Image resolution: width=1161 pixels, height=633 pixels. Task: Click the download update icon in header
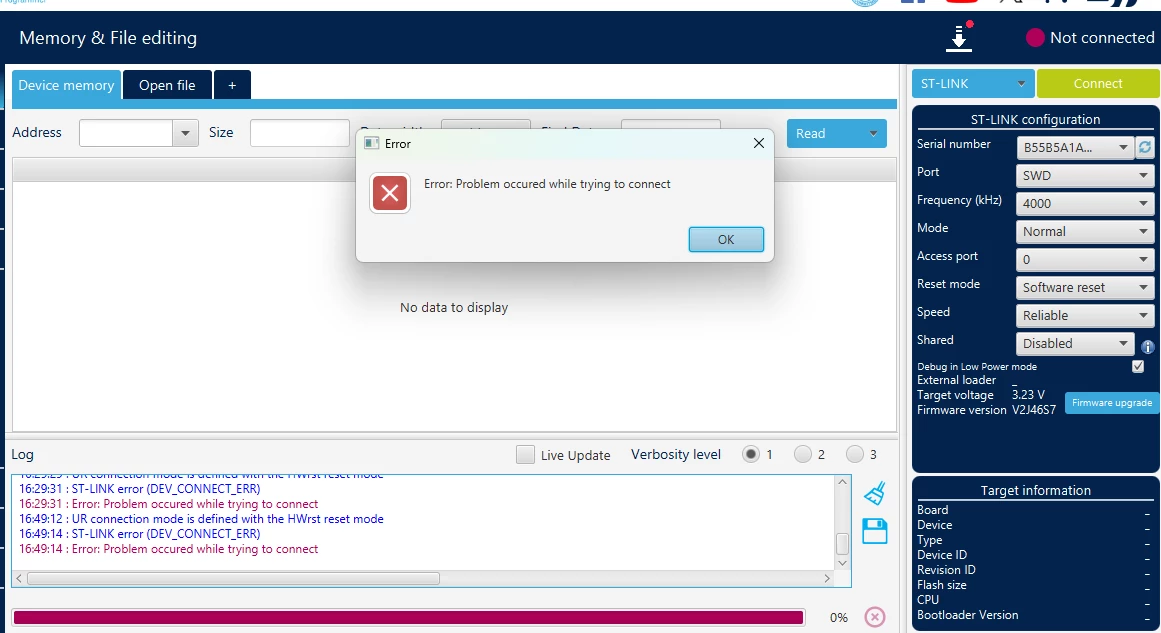click(959, 38)
